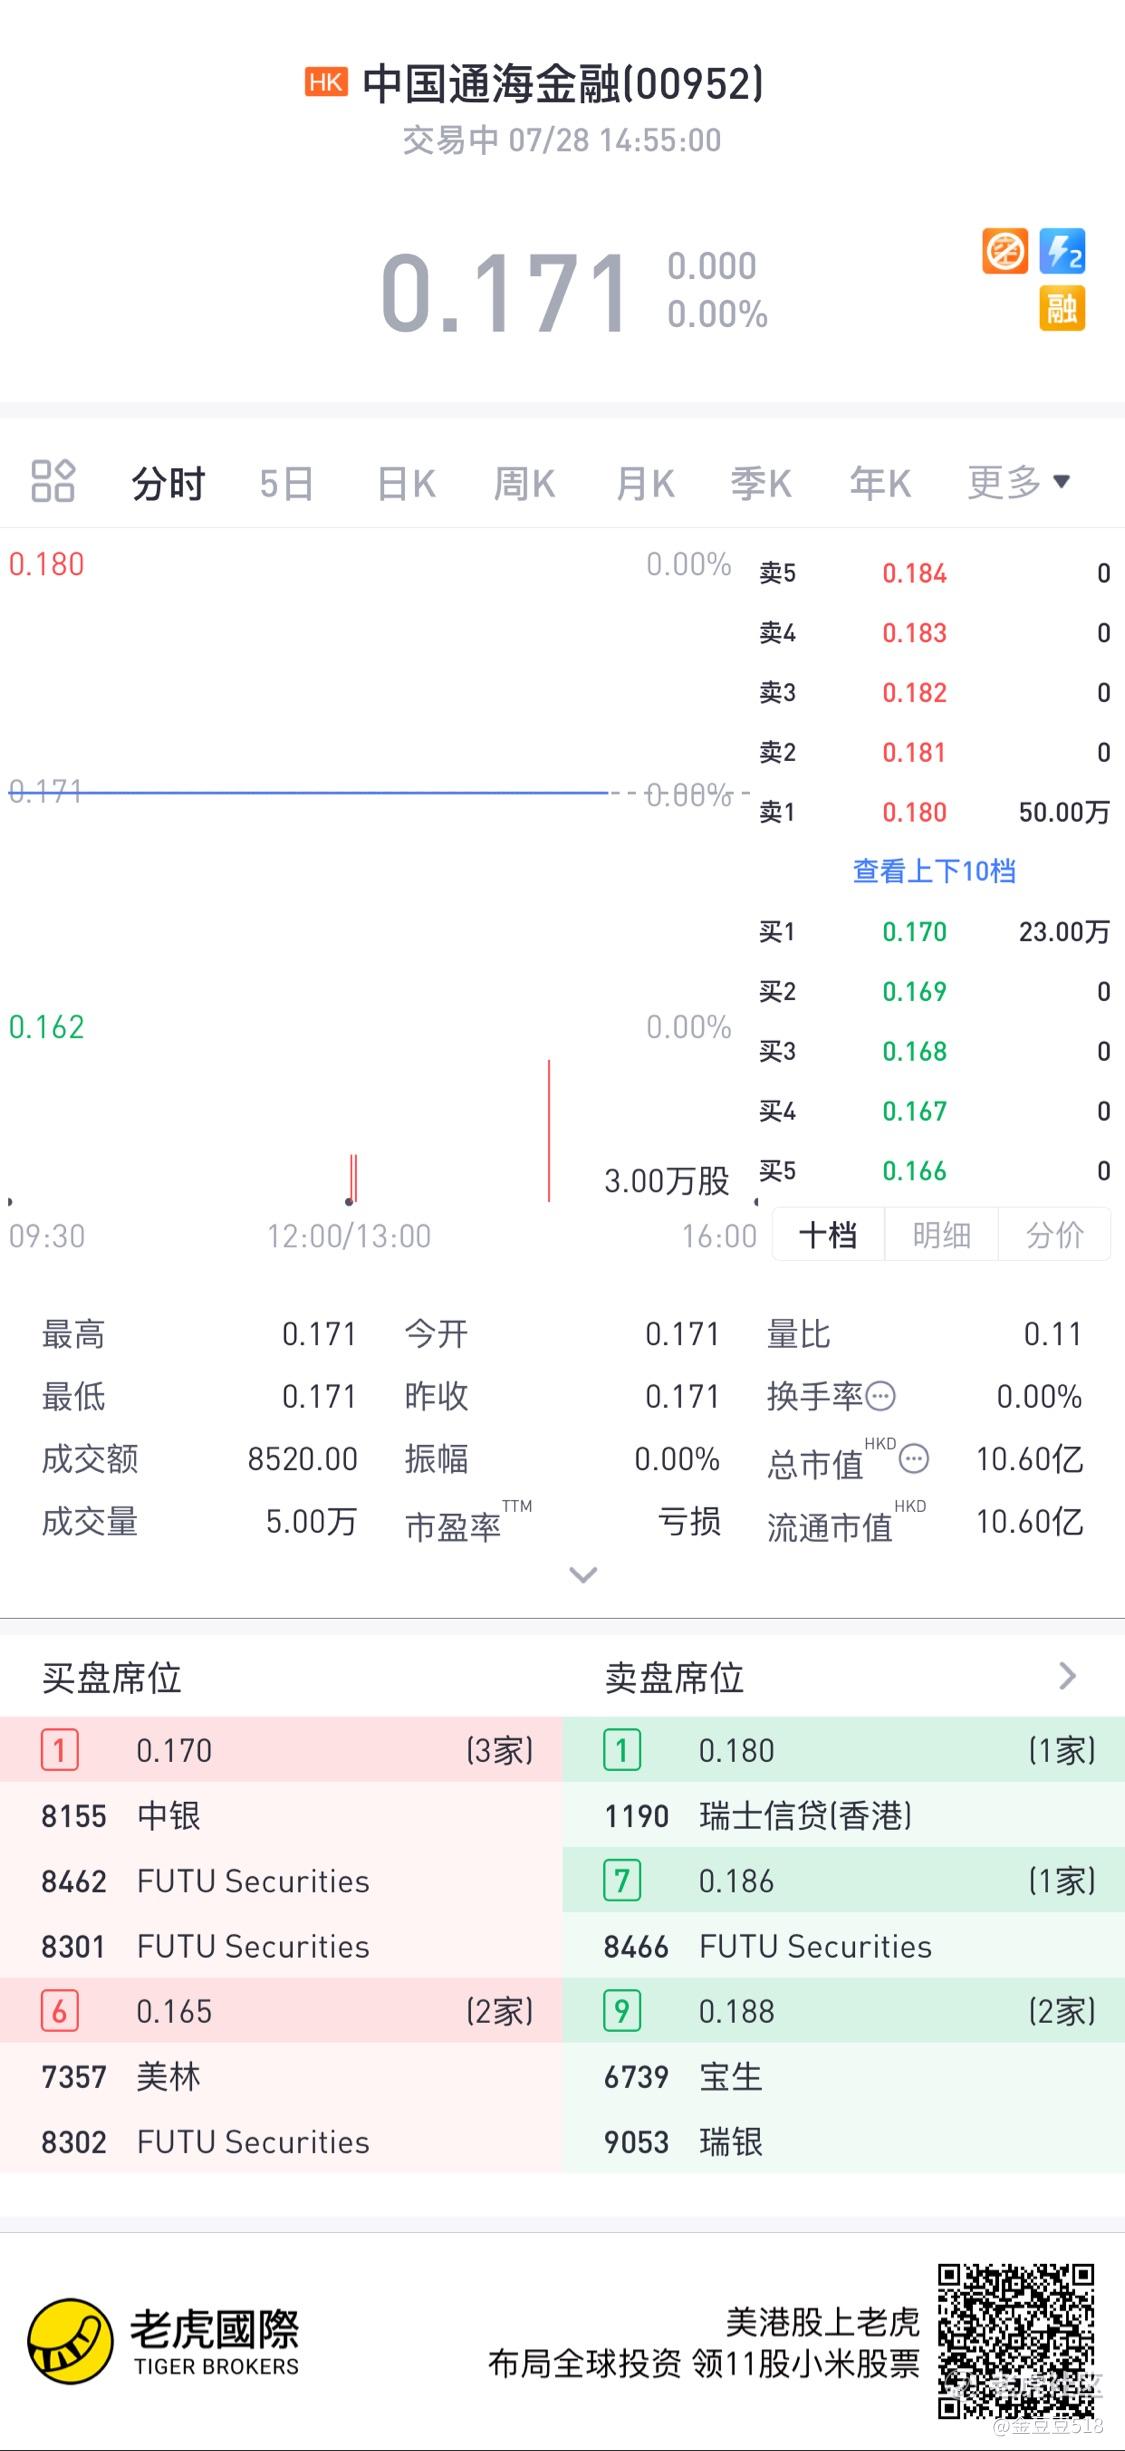
Task: Select the 日K chart tab
Action: [407, 483]
